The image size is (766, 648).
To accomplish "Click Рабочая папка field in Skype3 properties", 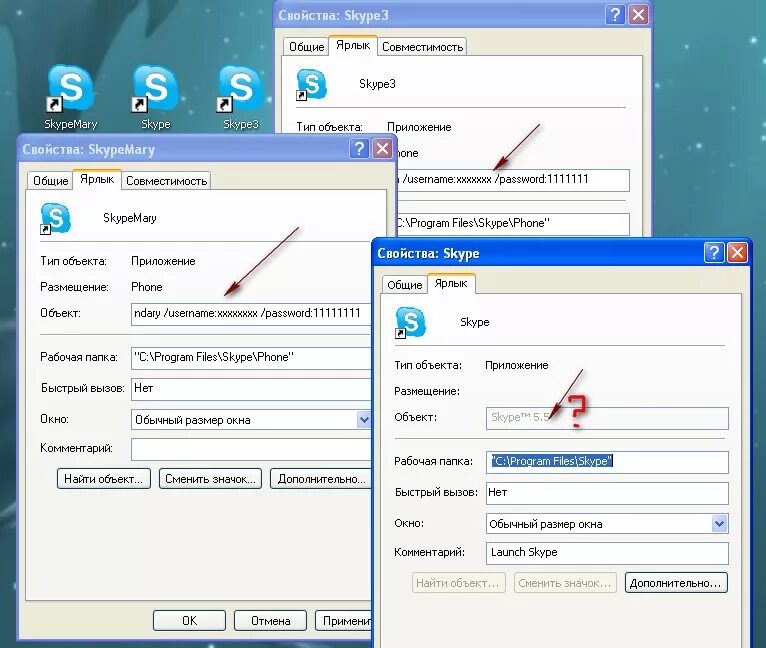I will pos(512,224).
